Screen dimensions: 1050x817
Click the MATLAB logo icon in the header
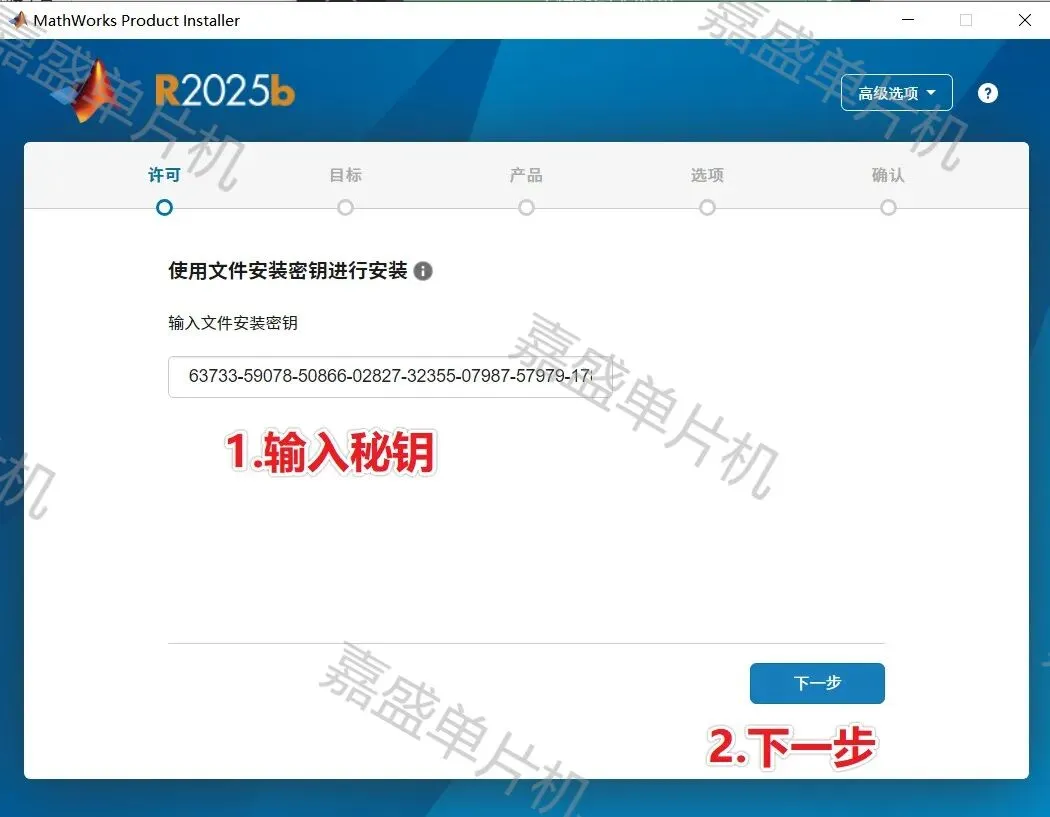click(88, 91)
